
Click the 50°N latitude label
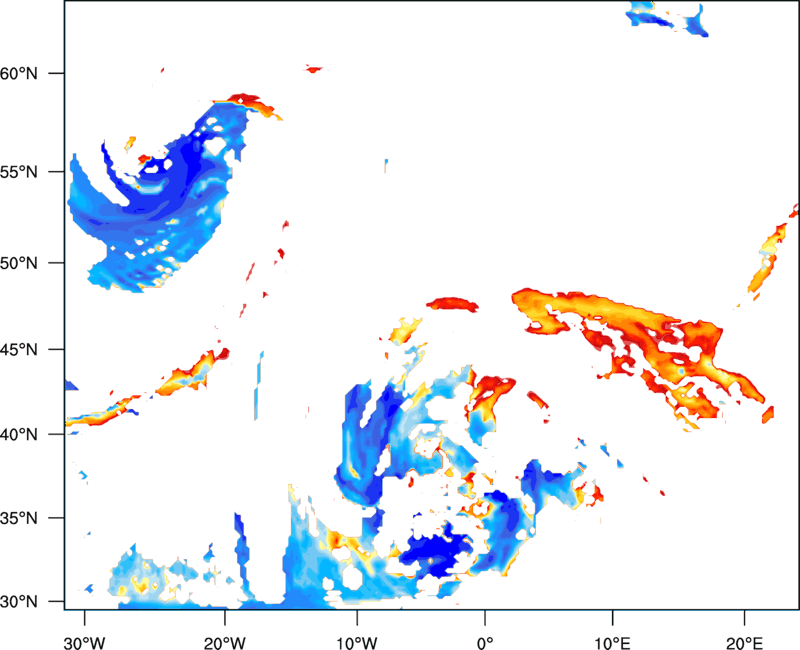coord(19,263)
